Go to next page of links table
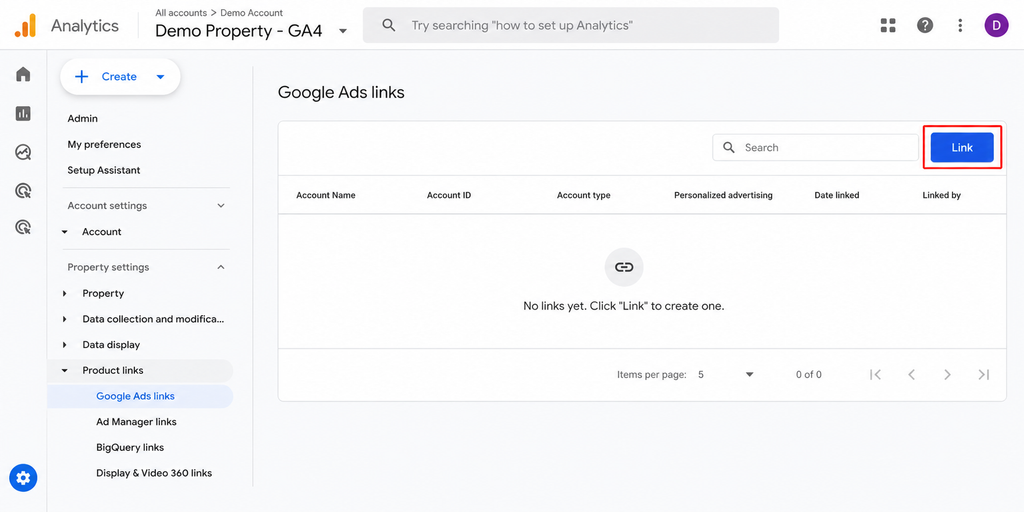The height and width of the screenshot is (512, 1024). [947, 375]
